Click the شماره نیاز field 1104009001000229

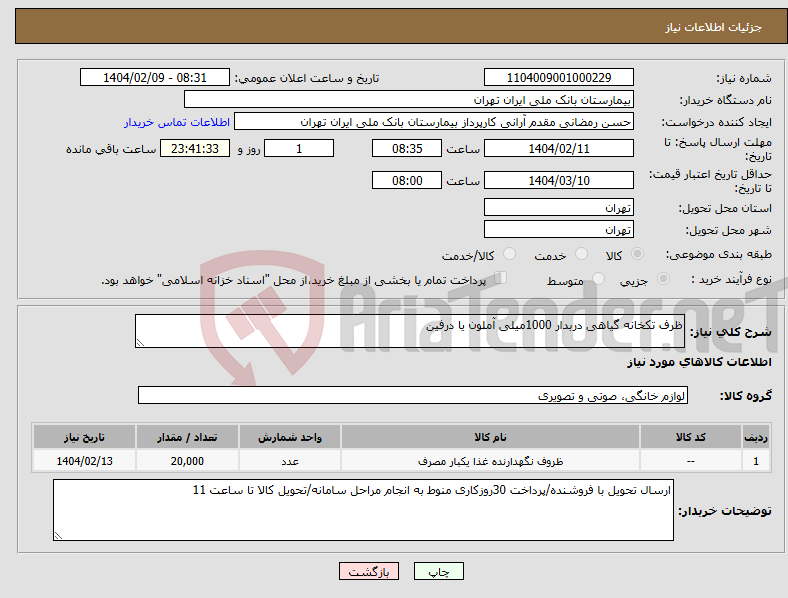click(x=558, y=77)
